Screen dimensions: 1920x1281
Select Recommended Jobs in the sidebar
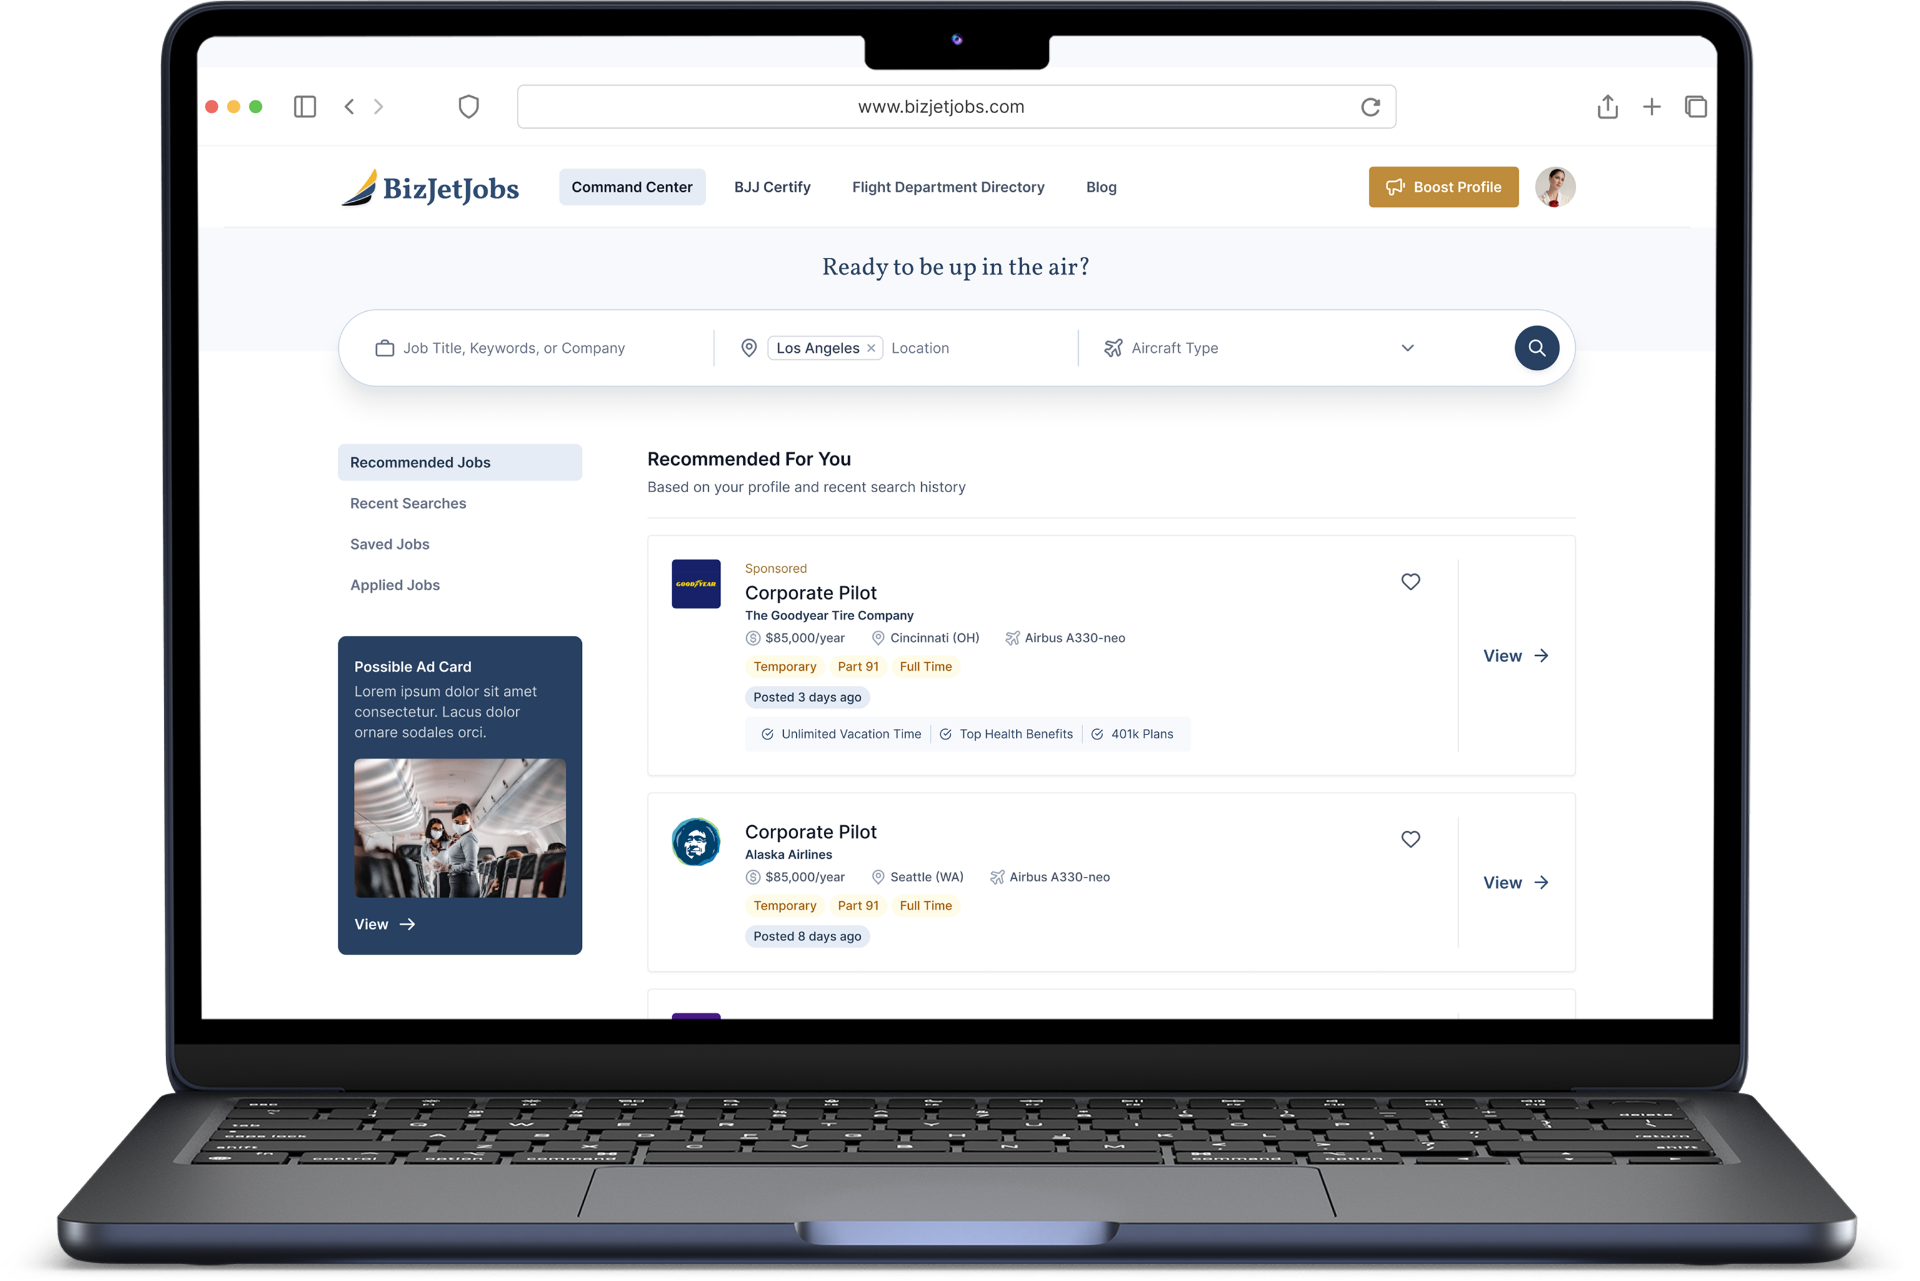(460, 462)
